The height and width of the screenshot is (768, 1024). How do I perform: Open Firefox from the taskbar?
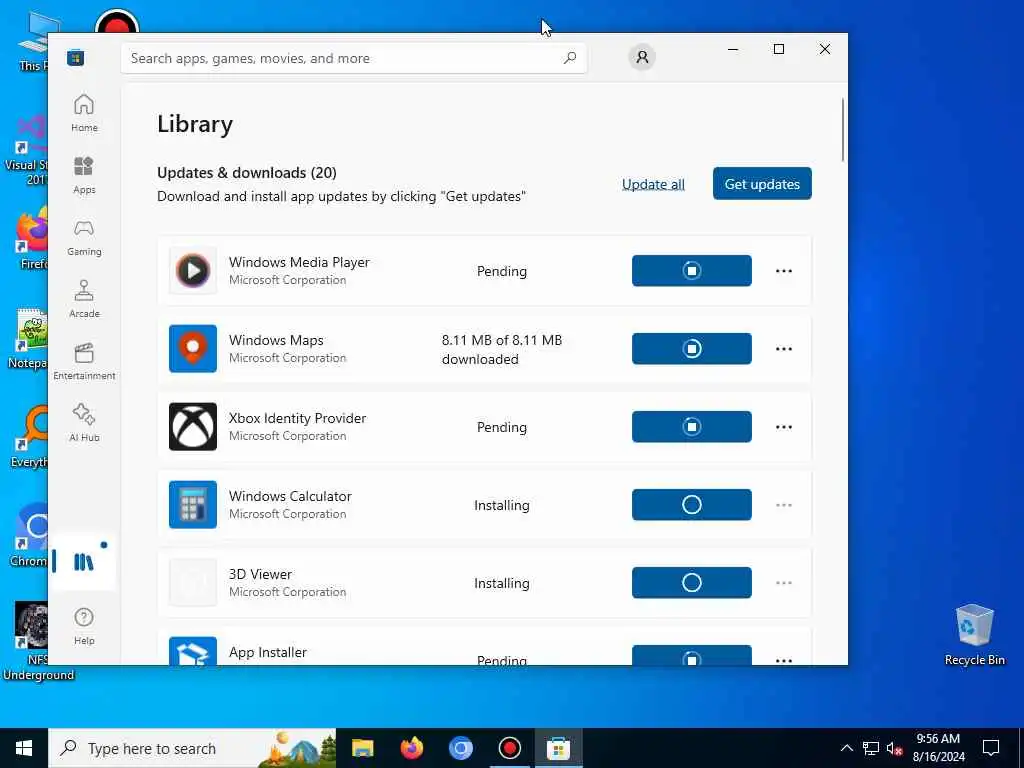pos(411,748)
